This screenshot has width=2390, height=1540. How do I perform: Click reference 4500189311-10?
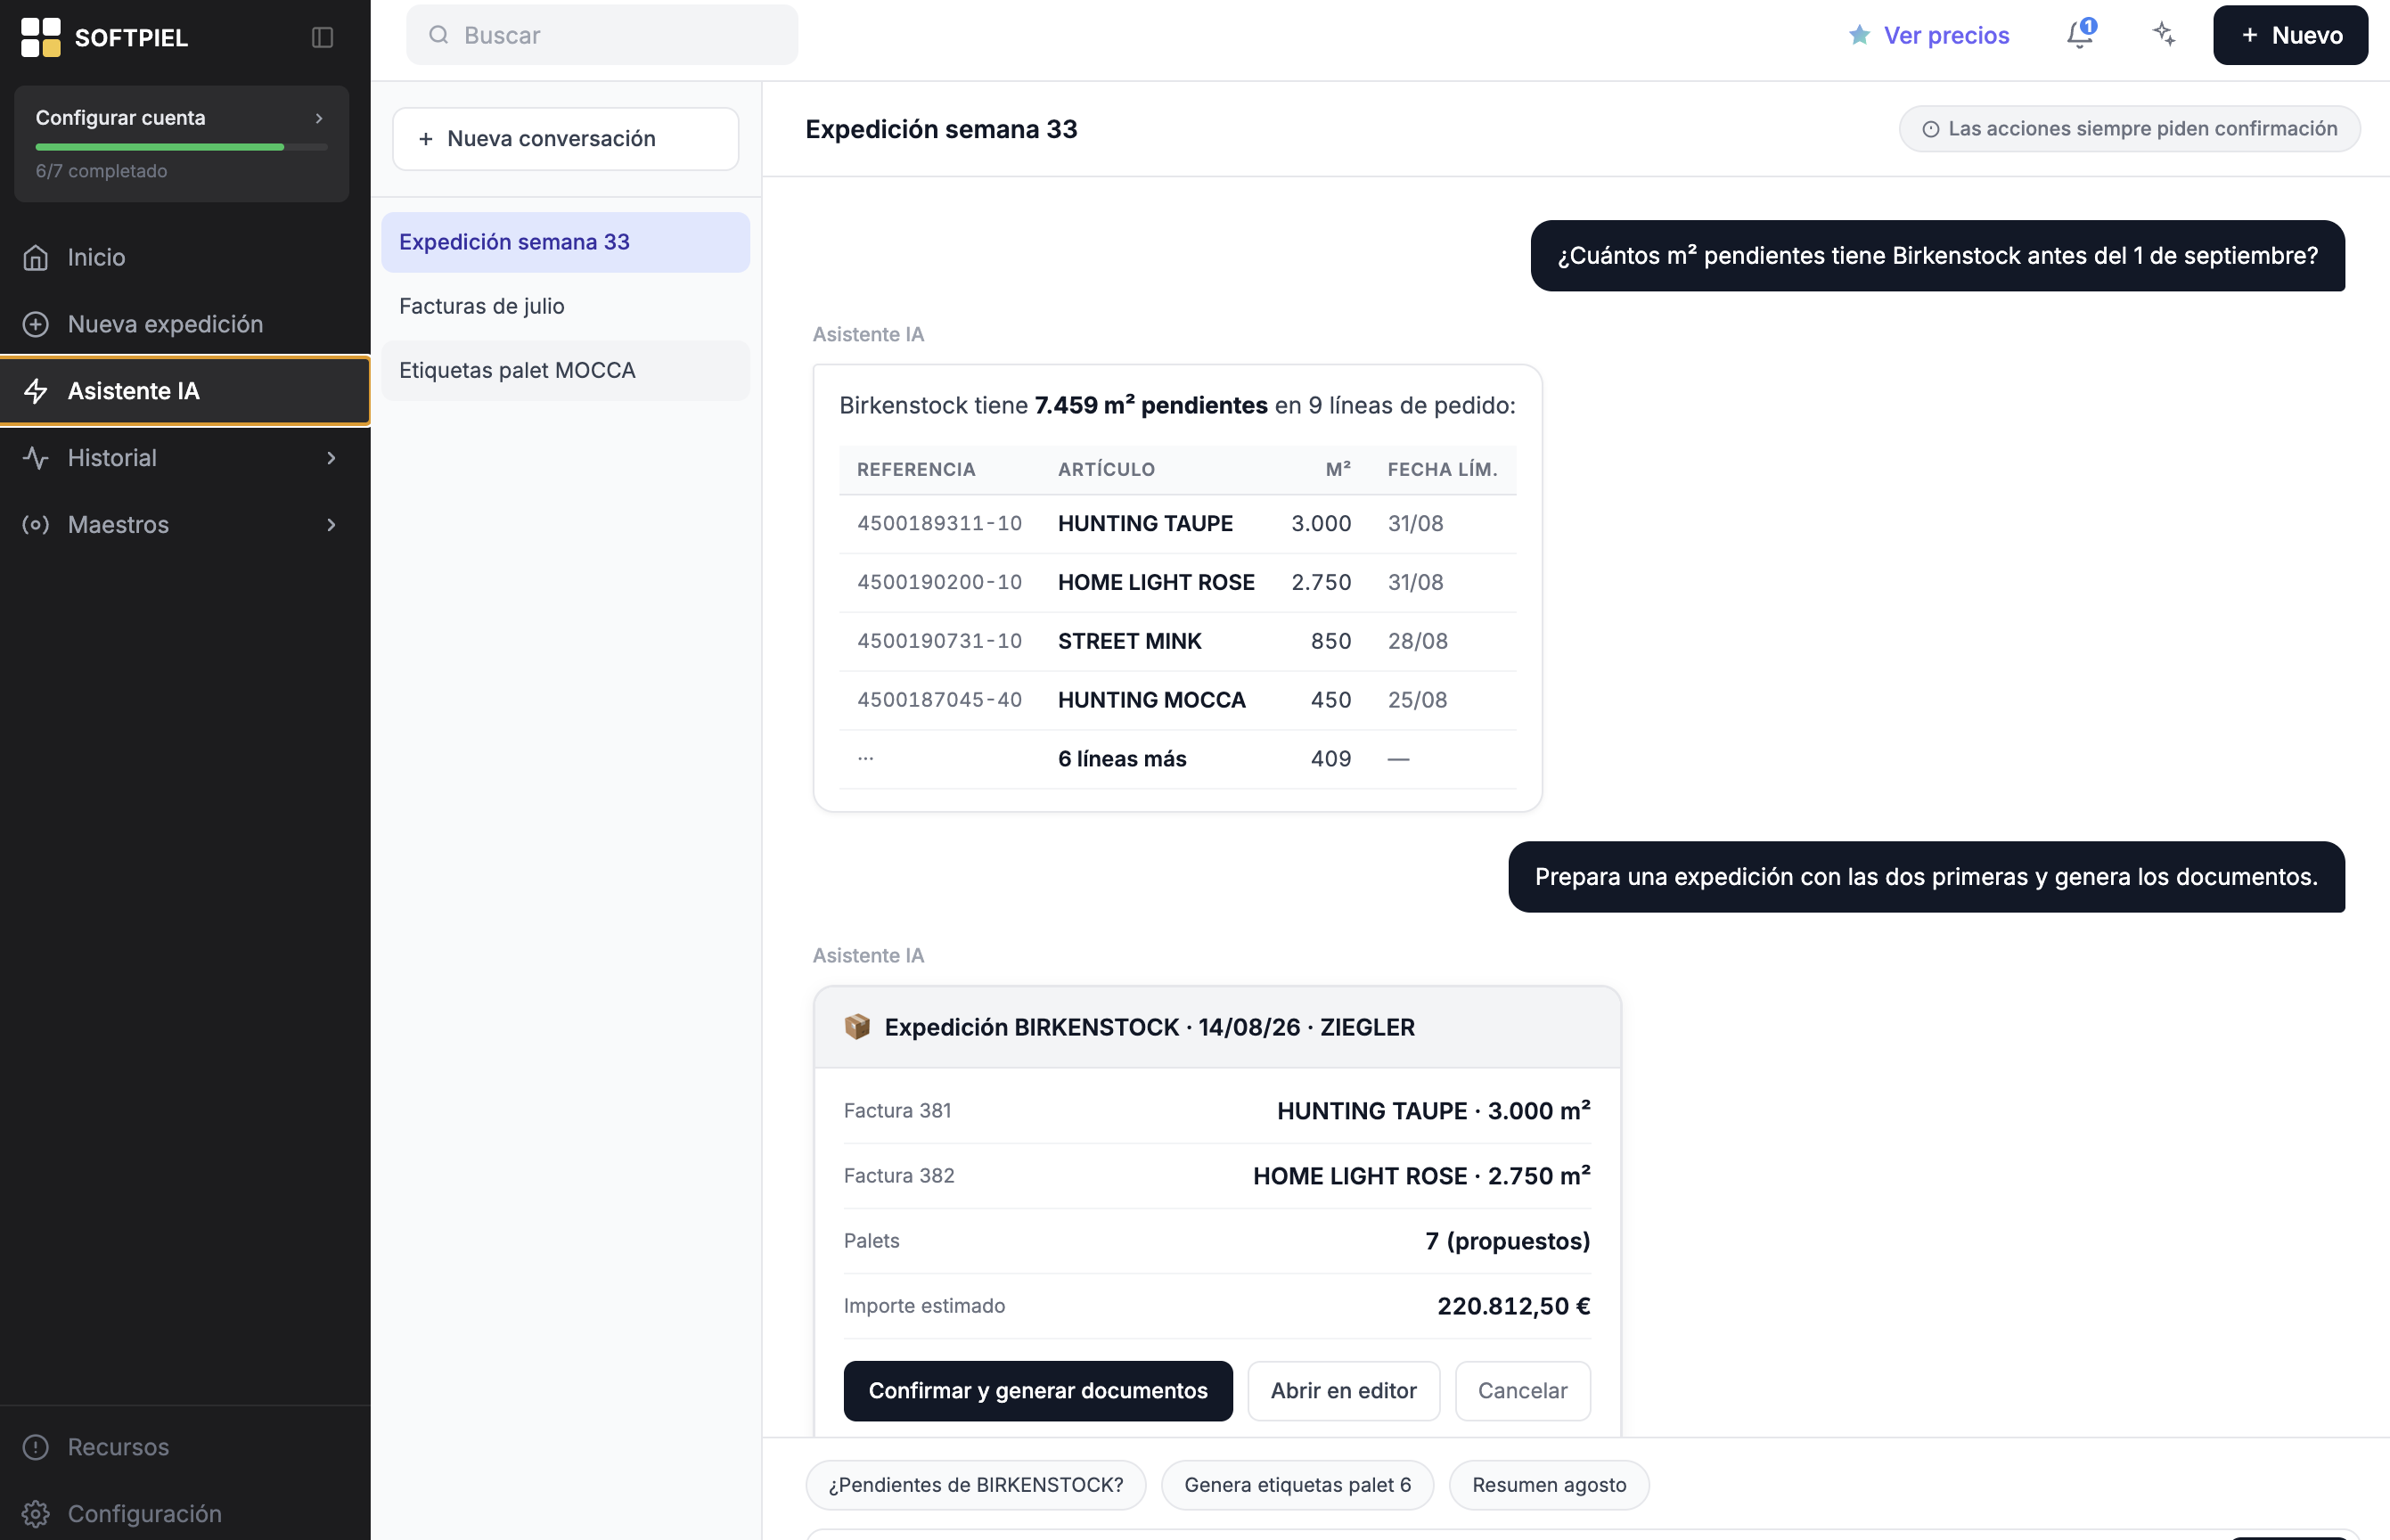coord(939,523)
